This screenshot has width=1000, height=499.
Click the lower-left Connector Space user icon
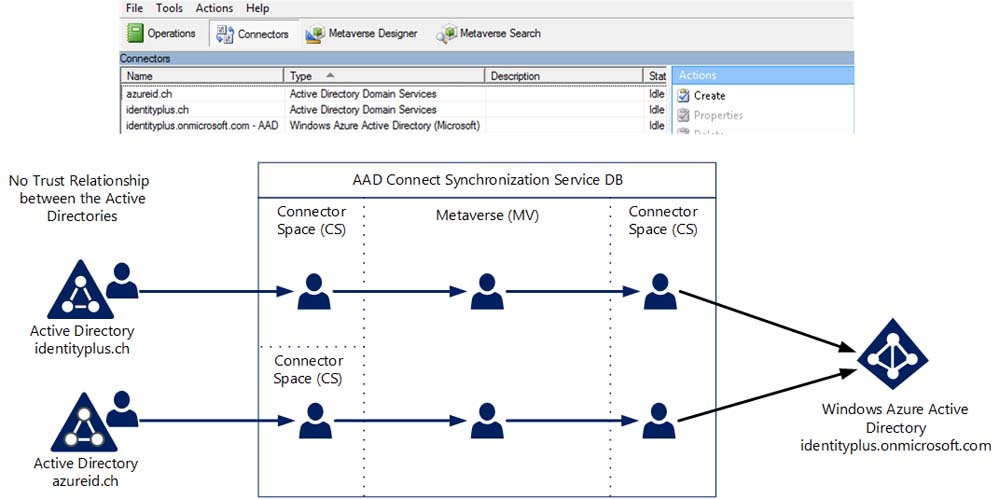(x=315, y=421)
